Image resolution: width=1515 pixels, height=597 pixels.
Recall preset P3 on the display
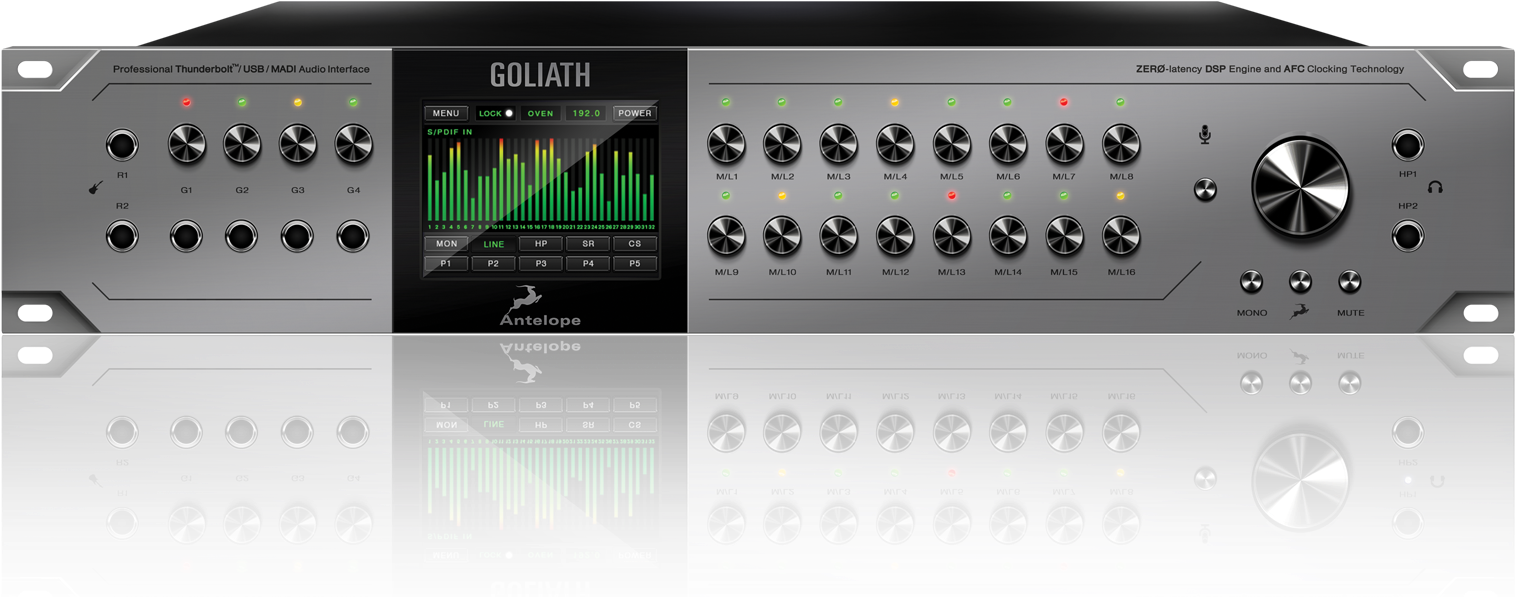[541, 264]
